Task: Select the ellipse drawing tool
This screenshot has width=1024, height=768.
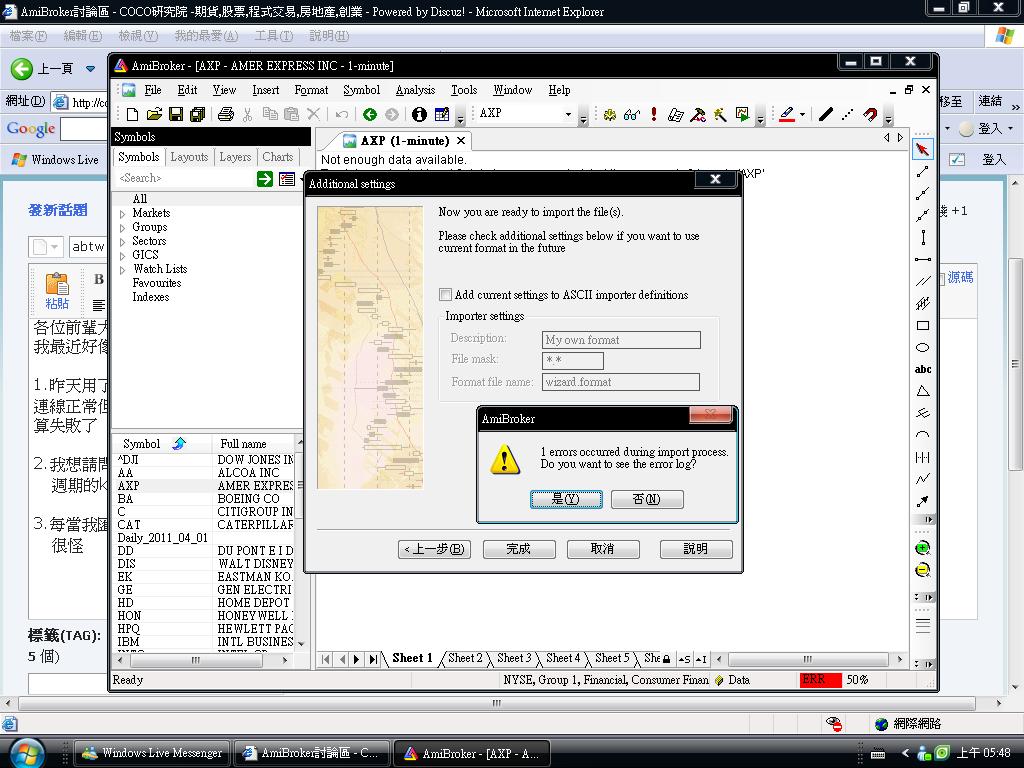Action: tap(923, 347)
